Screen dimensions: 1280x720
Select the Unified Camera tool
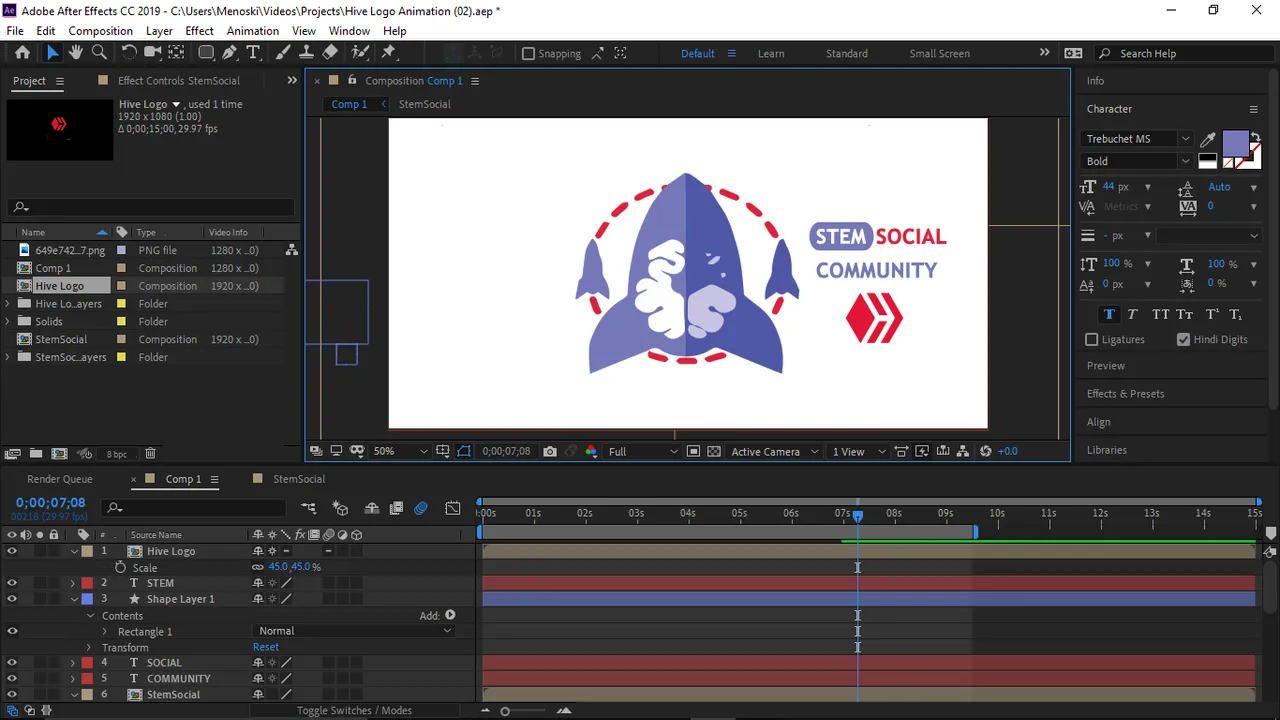tap(152, 53)
